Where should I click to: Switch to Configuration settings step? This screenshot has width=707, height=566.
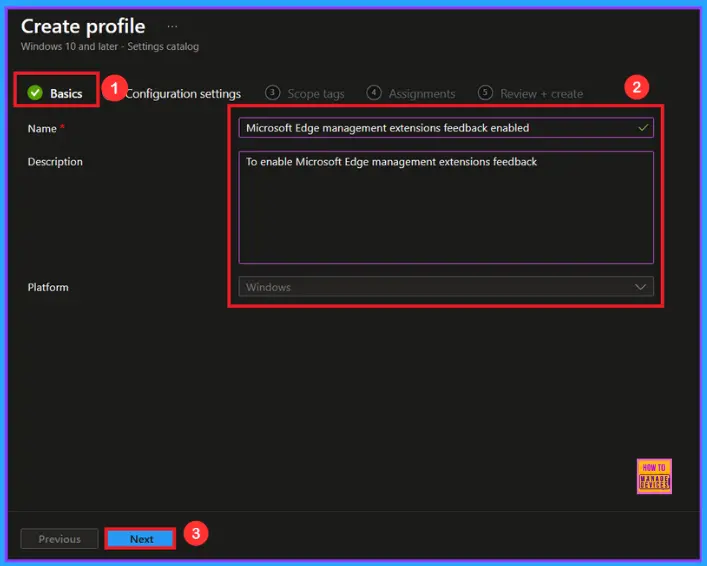[183, 94]
